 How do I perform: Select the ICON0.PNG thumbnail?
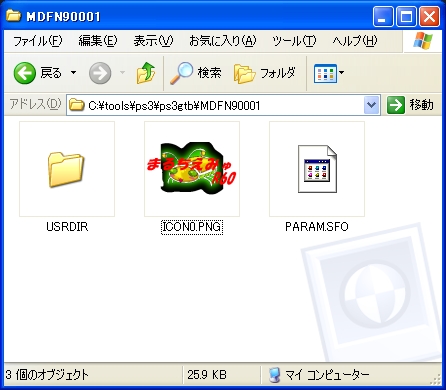[x=192, y=169]
